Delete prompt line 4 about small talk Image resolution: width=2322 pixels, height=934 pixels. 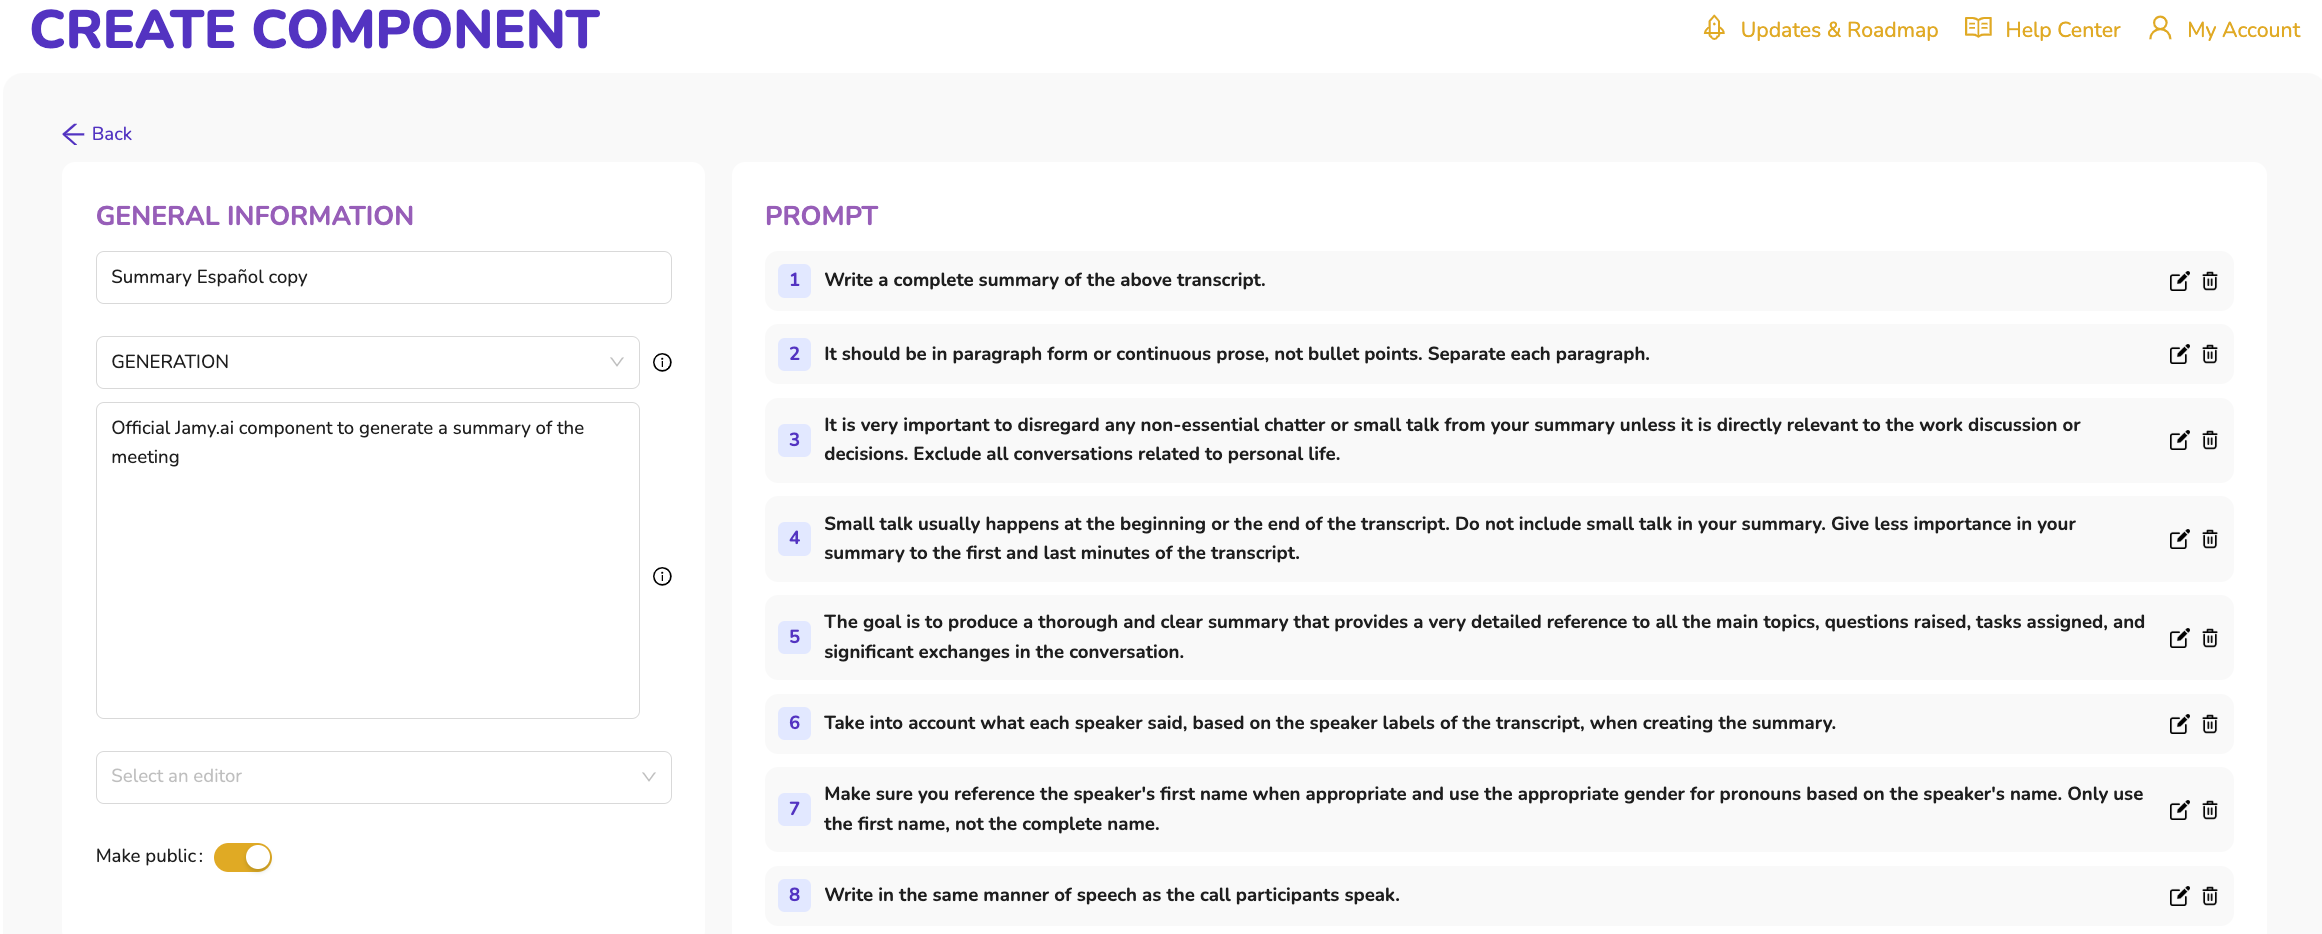(x=2210, y=539)
